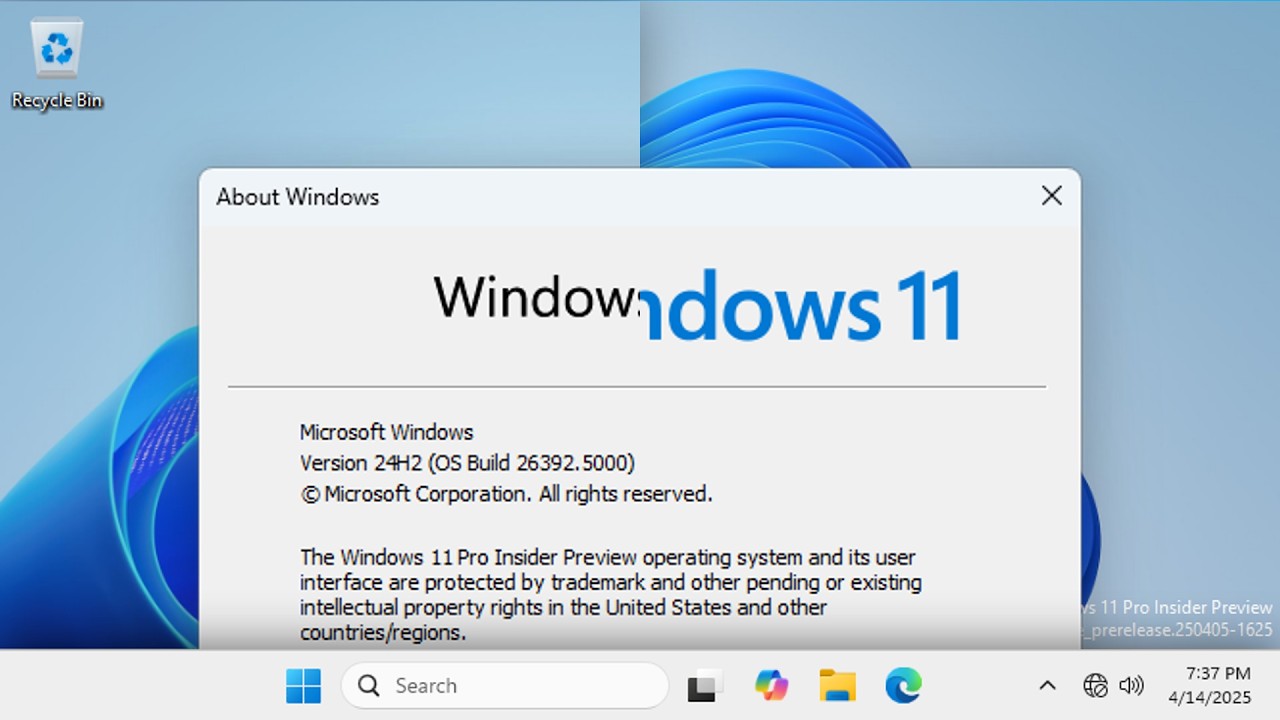Expand the hidden icons tray chevron
Image resolution: width=1280 pixels, height=720 pixels.
point(1047,686)
